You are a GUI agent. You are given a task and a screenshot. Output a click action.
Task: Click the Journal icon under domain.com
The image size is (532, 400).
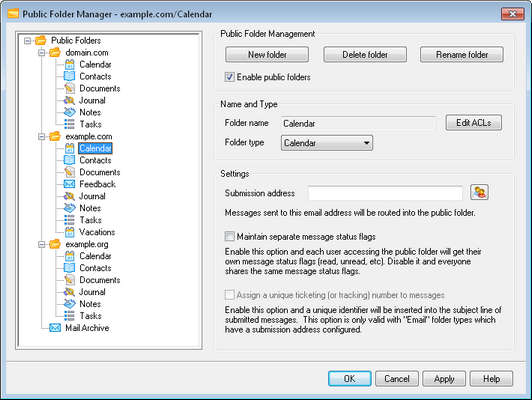tap(69, 100)
